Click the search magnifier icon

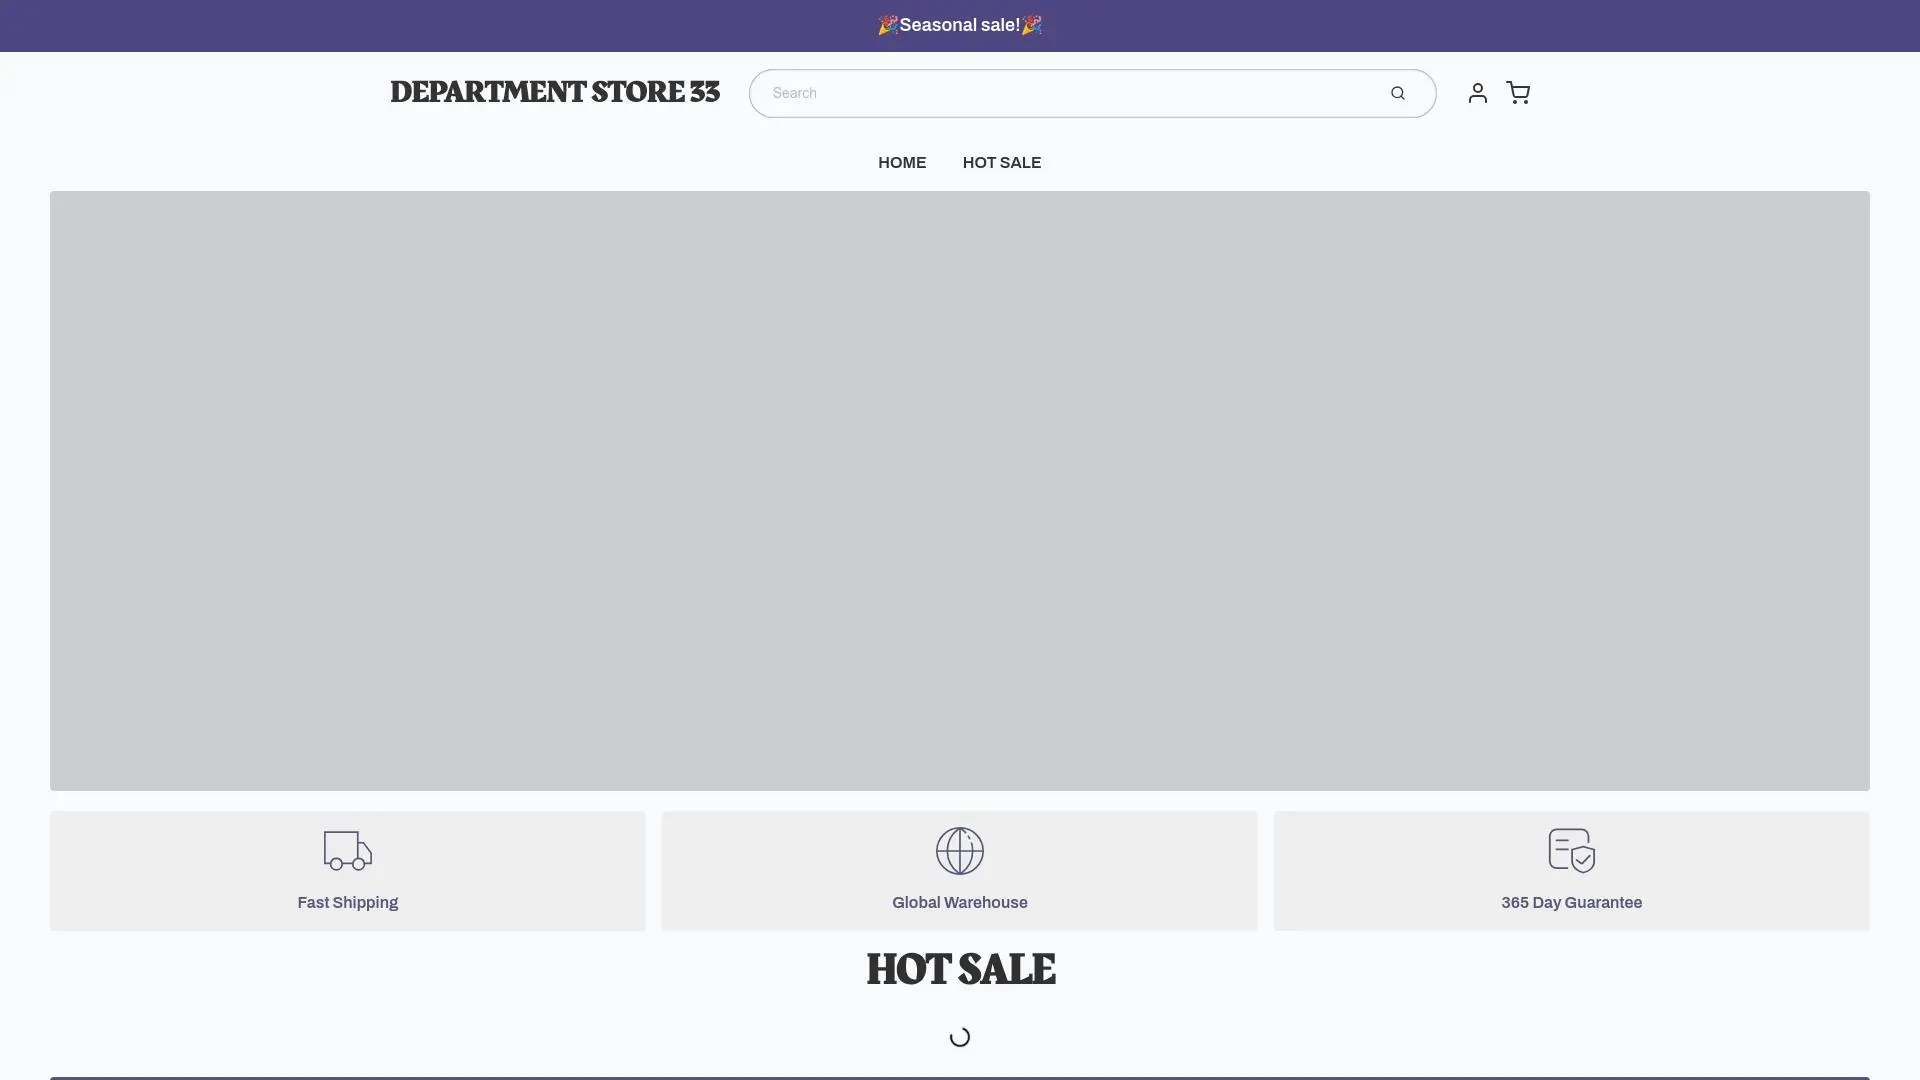point(1397,93)
